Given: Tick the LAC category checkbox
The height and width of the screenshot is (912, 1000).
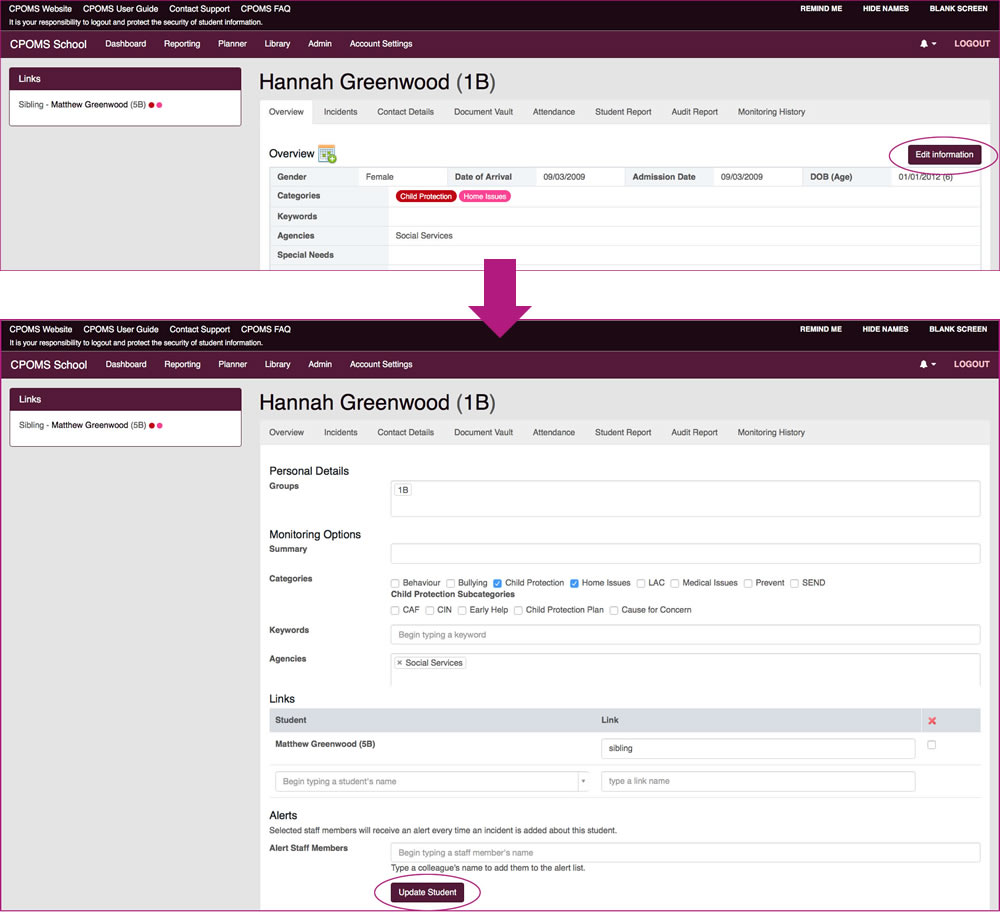Looking at the screenshot, I should [x=640, y=583].
